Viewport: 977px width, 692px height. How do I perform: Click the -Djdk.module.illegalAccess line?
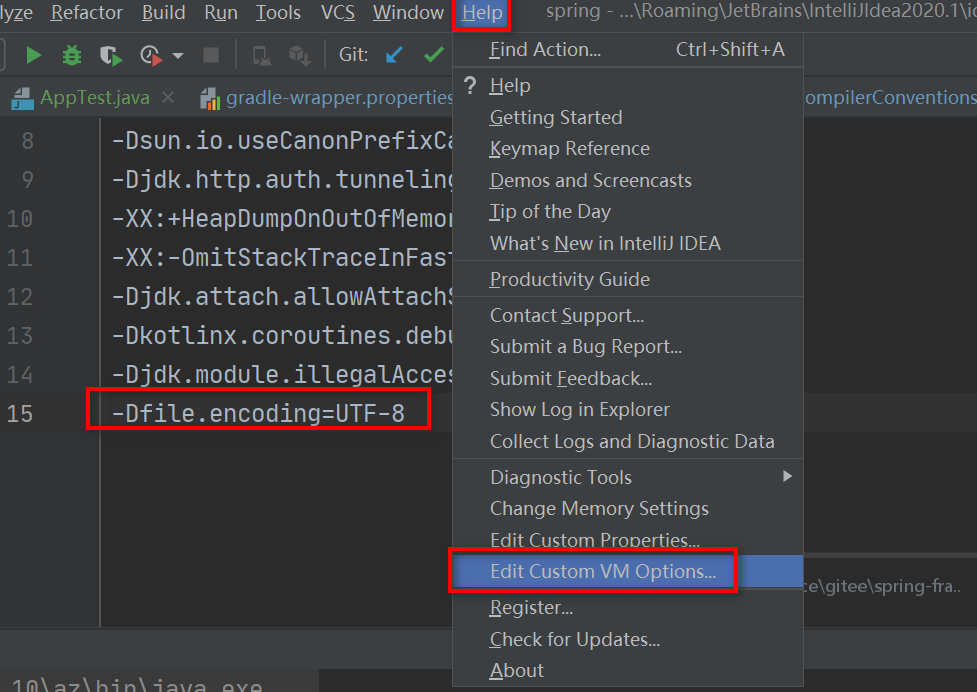point(282,374)
